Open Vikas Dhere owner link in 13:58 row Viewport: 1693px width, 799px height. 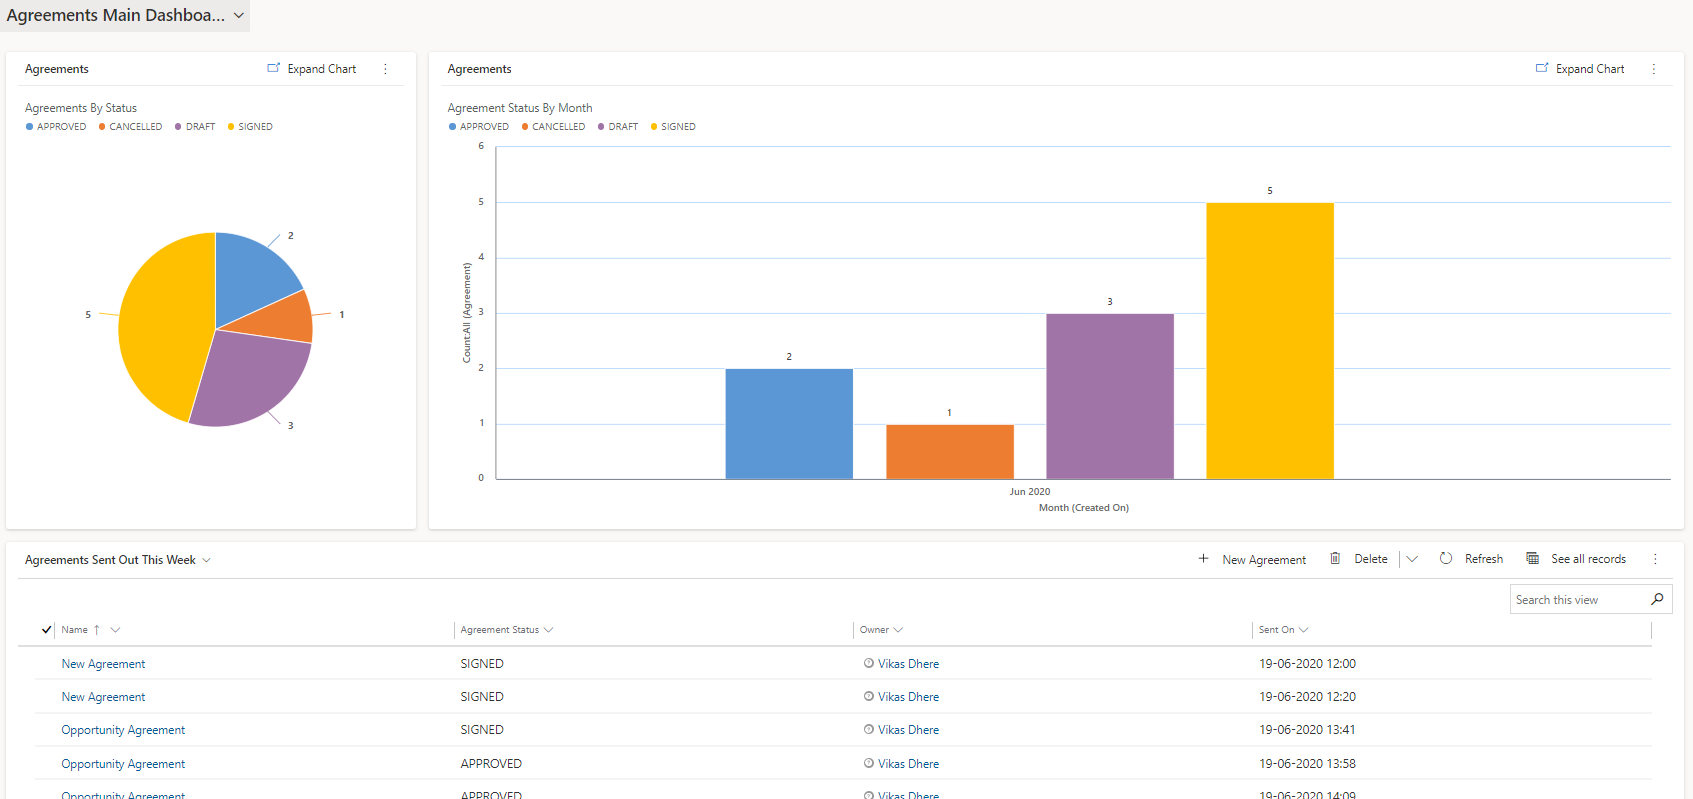[x=908, y=764]
